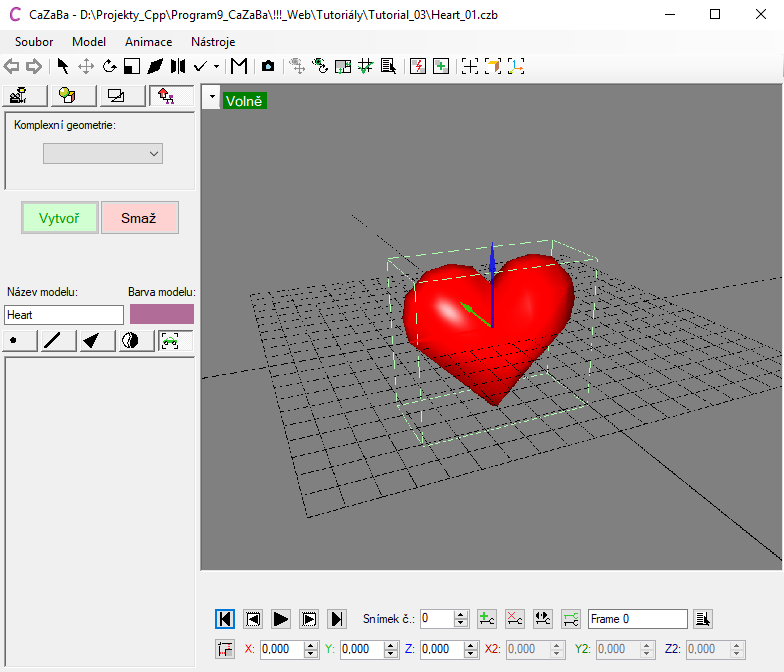
Task: Click the add keyframe green plus icon
Action: point(486,619)
